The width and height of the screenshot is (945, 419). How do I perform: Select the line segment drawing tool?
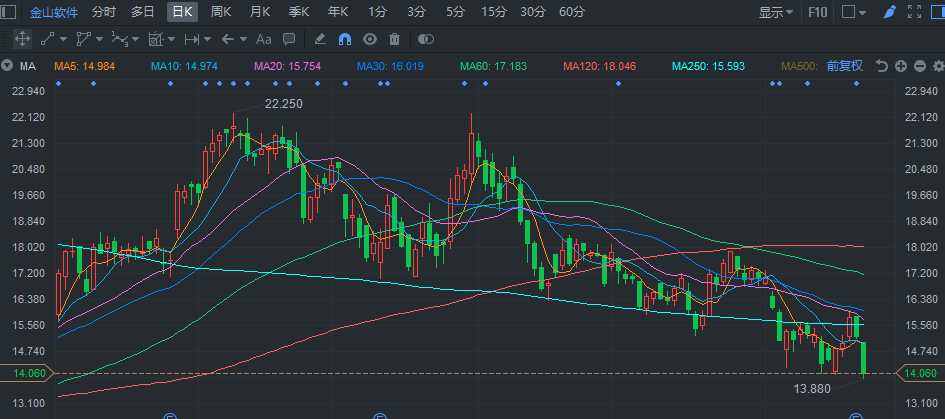pyautogui.click(x=47, y=39)
